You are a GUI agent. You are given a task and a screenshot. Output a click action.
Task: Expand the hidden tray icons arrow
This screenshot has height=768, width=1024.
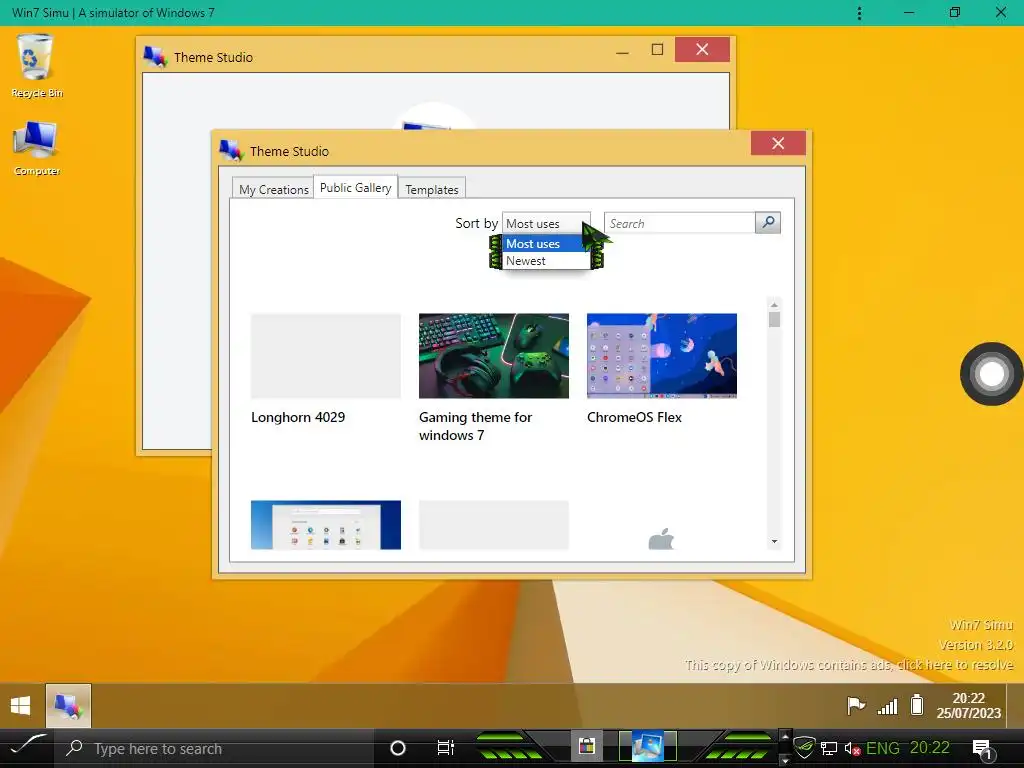(785, 737)
